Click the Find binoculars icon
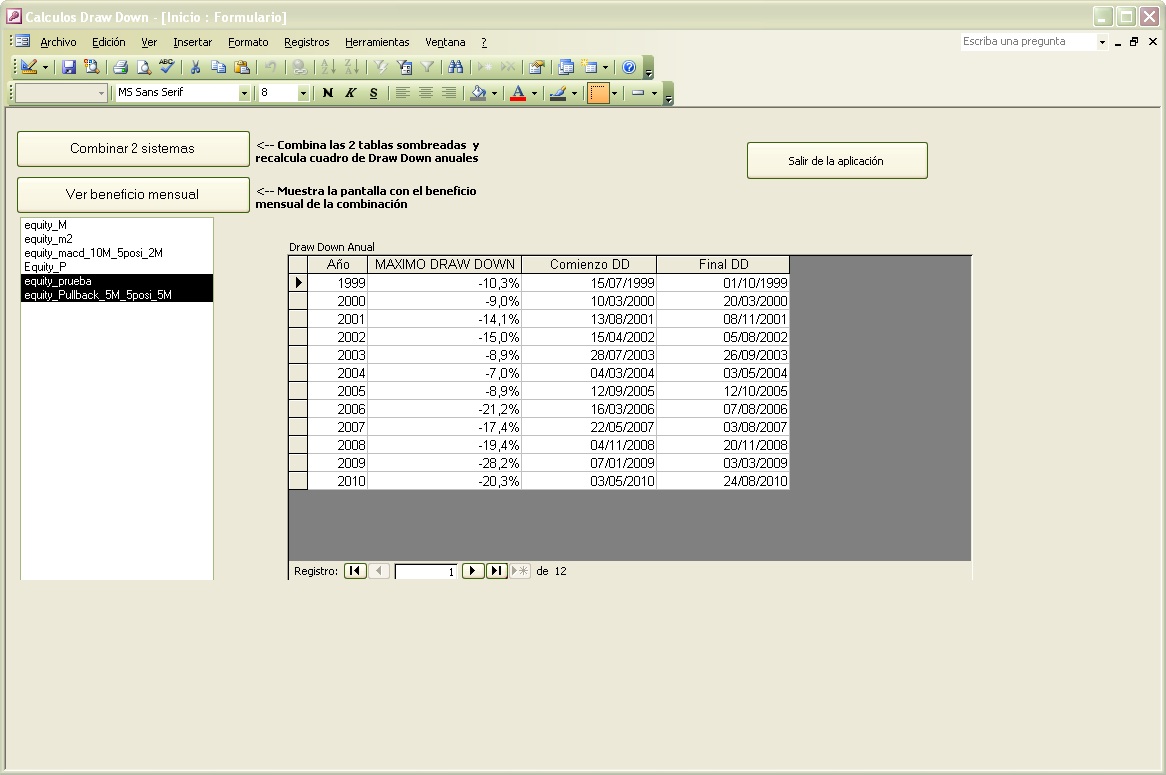 click(x=456, y=67)
